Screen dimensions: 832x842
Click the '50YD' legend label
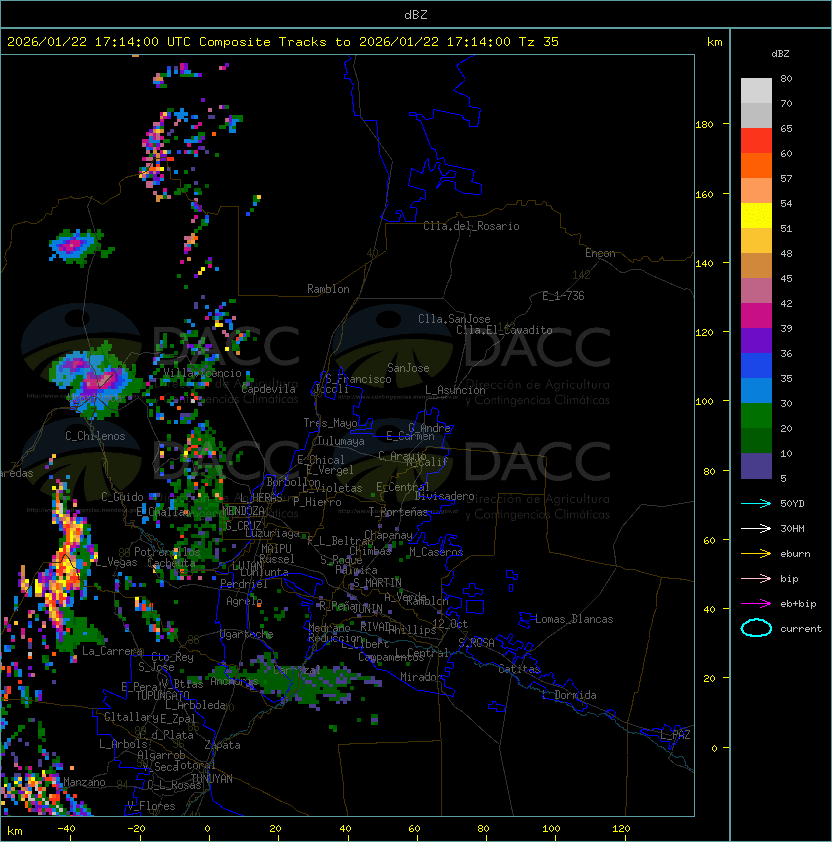pos(792,503)
